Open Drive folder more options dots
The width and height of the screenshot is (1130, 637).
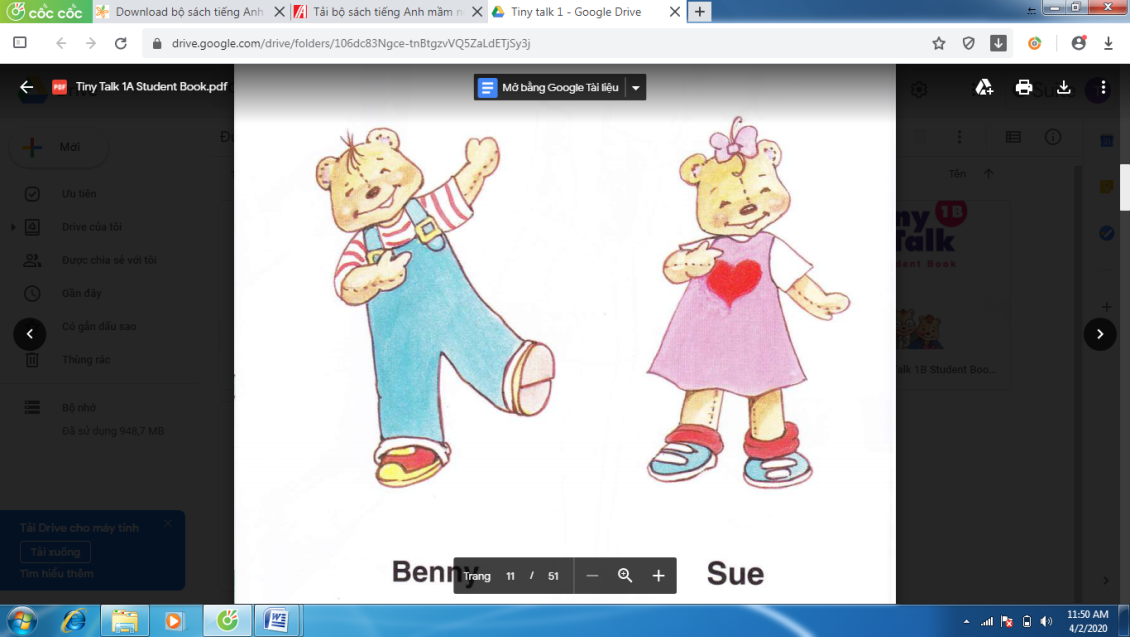[959, 137]
